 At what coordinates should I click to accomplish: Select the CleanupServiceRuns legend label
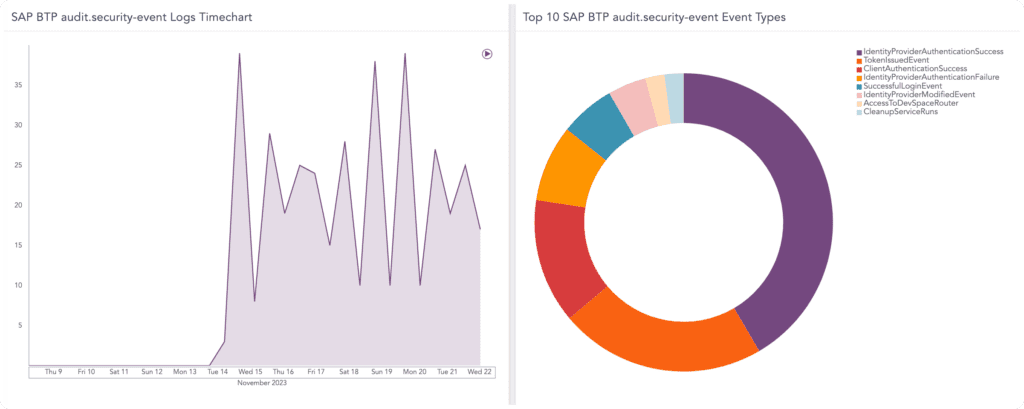pyautogui.click(x=901, y=112)
